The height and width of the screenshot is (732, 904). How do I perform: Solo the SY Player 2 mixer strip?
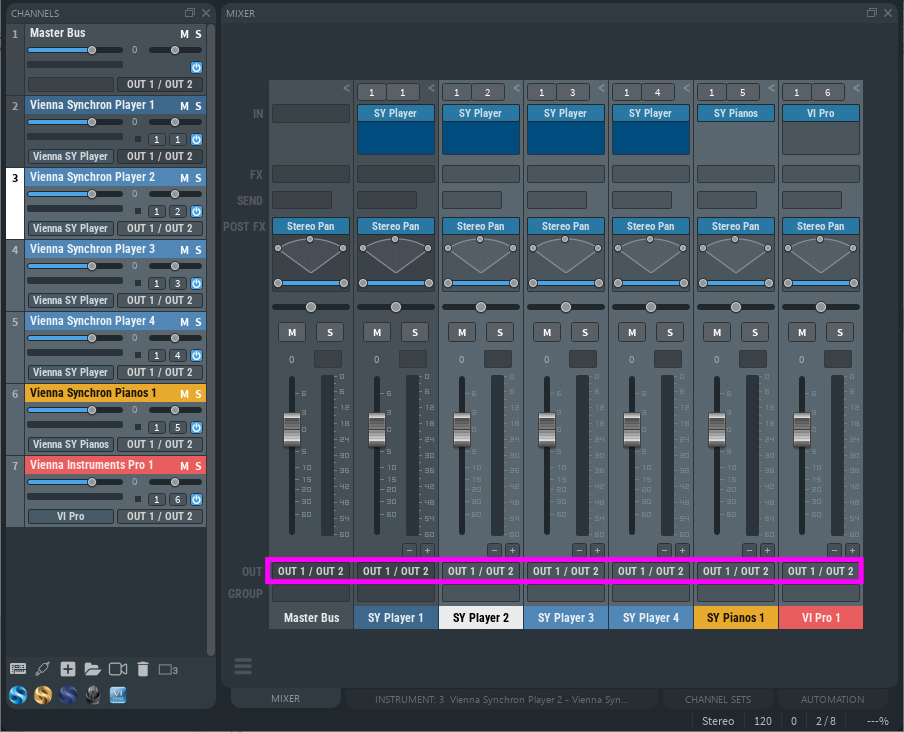click(x=500, y=332)
